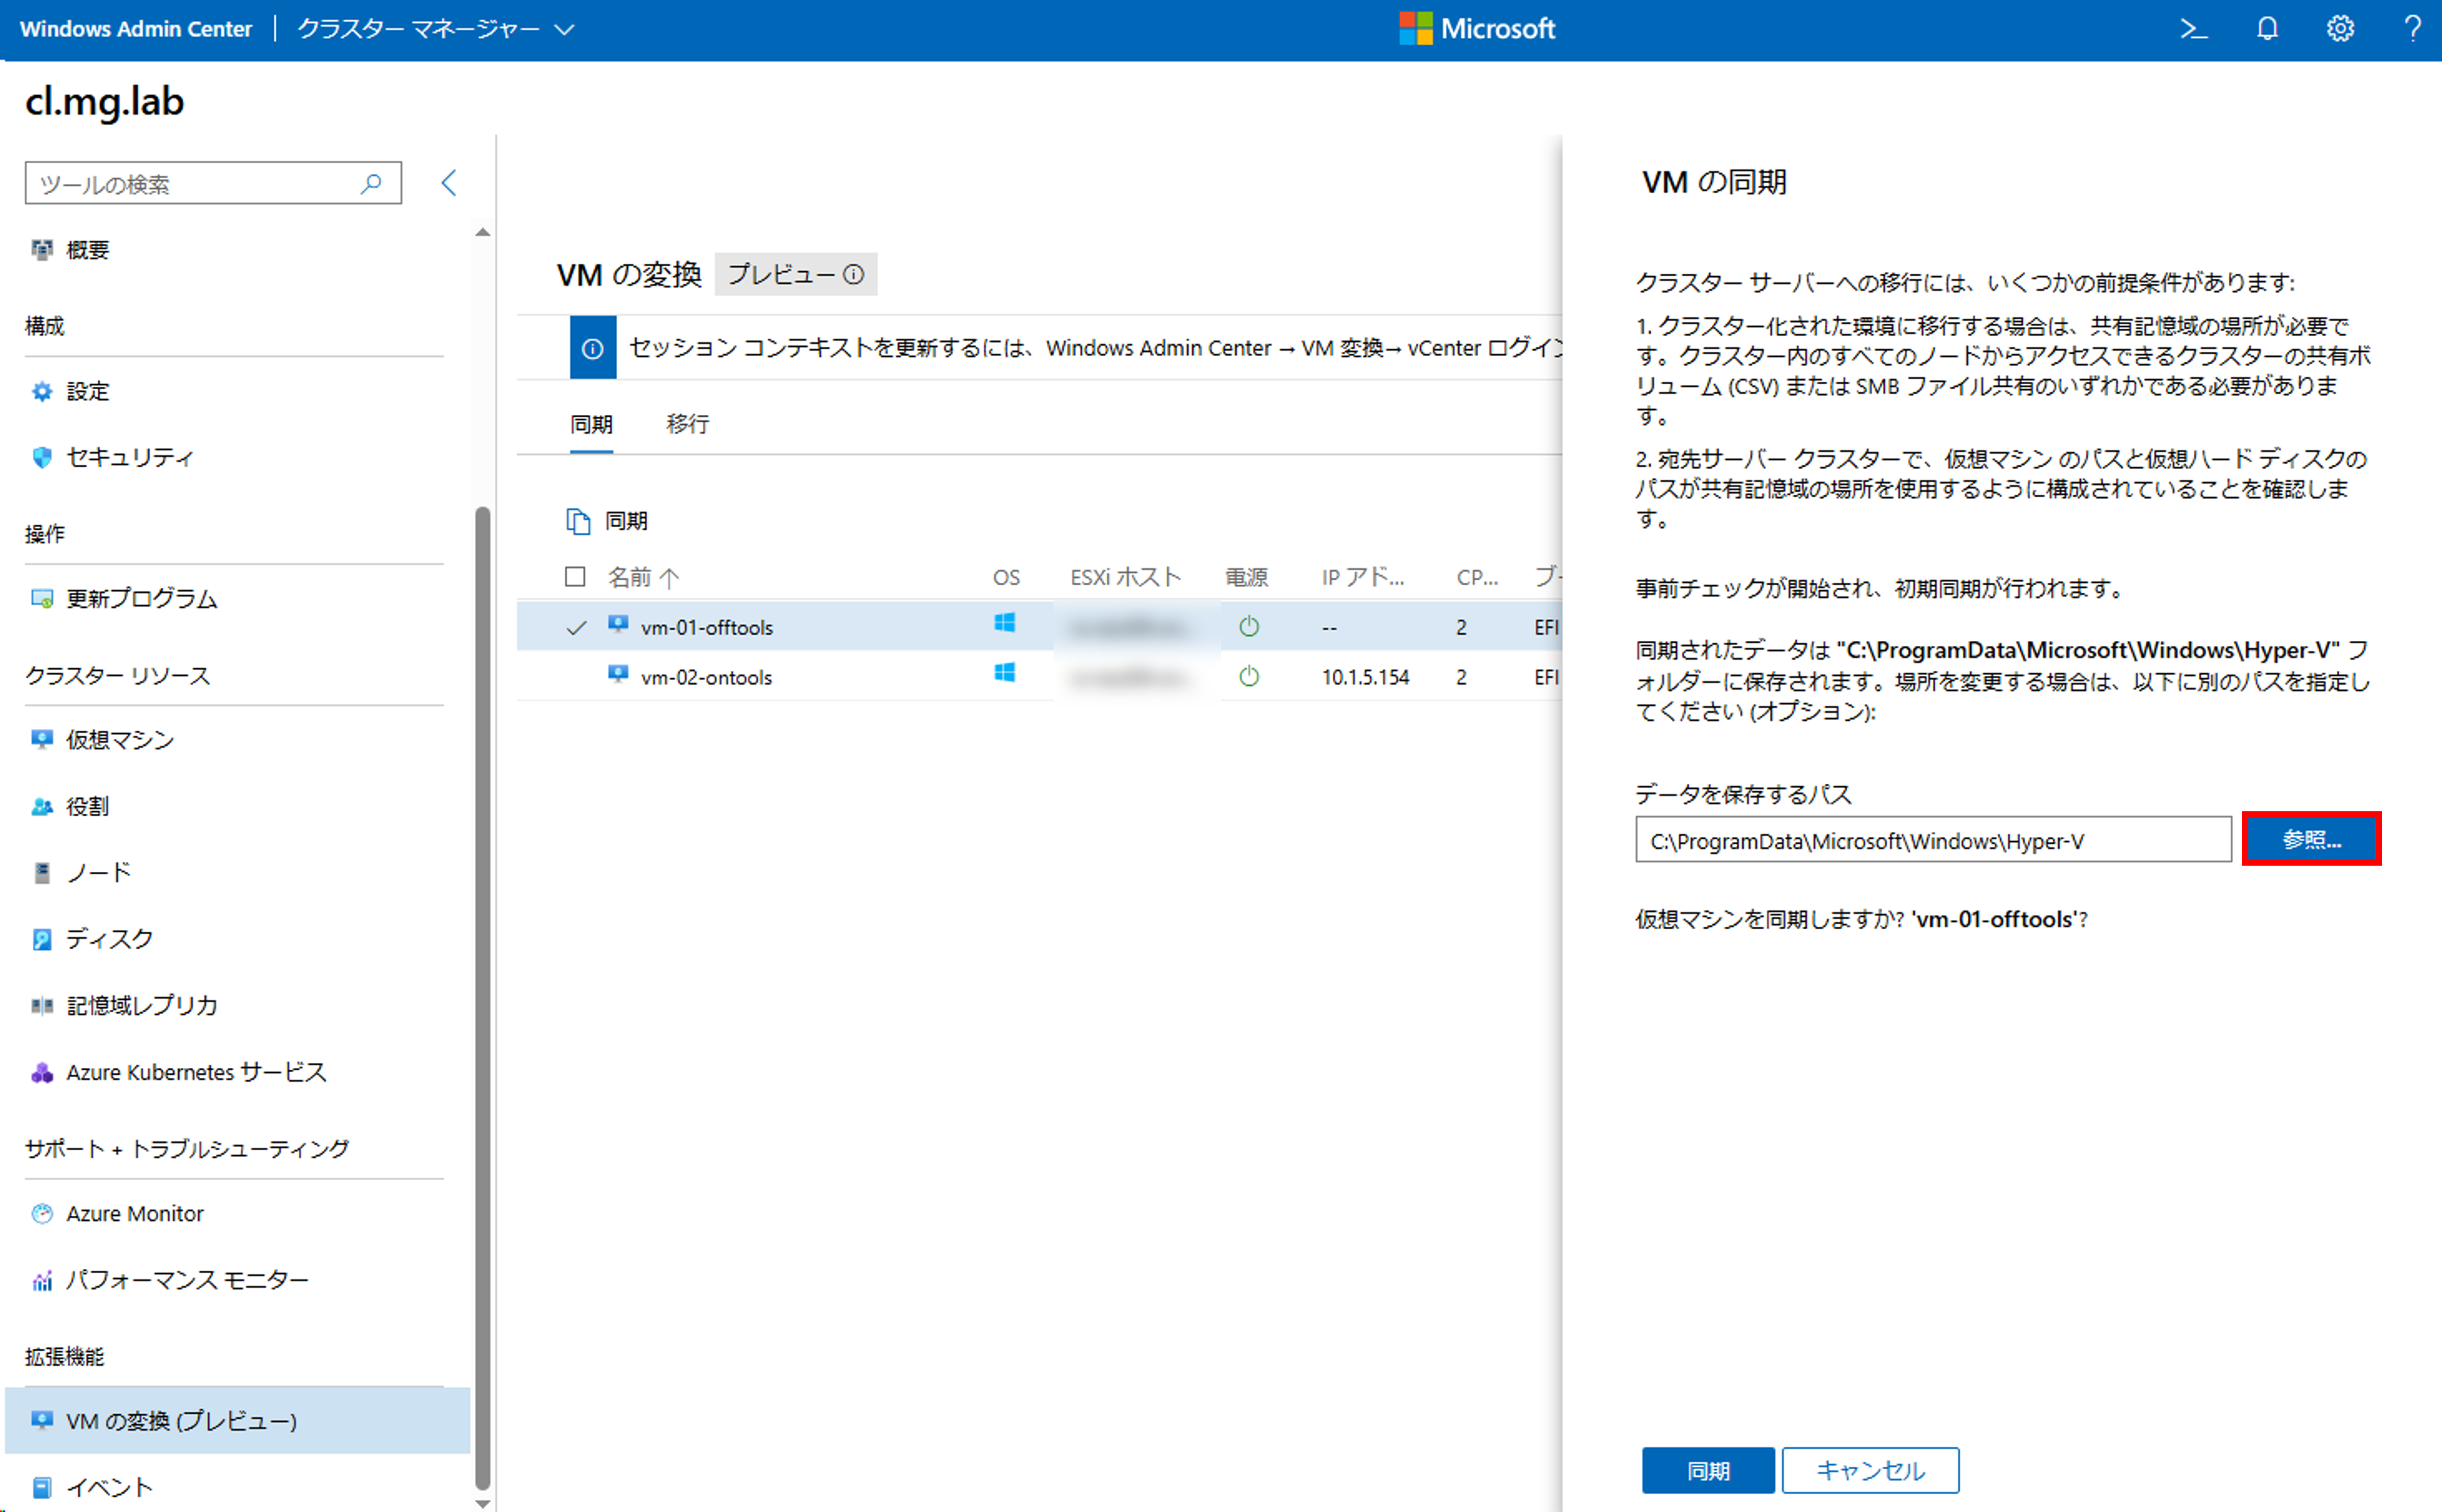
Task: Click the help question mark icon
Action: coord(2412,29)
